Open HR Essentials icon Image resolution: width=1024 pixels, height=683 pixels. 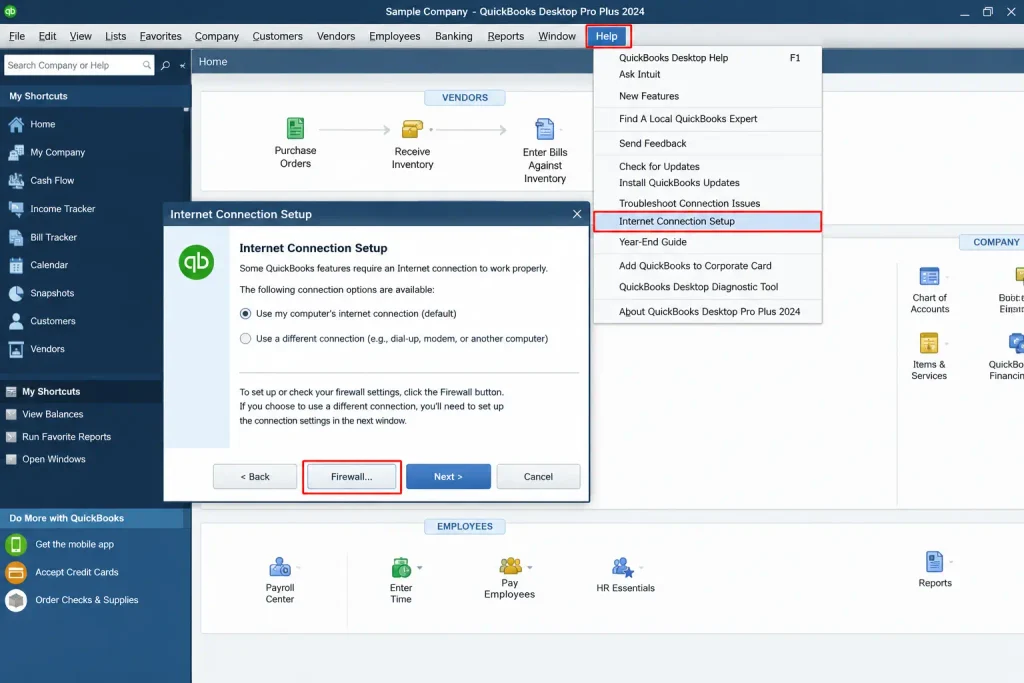[x=623, y=567]
